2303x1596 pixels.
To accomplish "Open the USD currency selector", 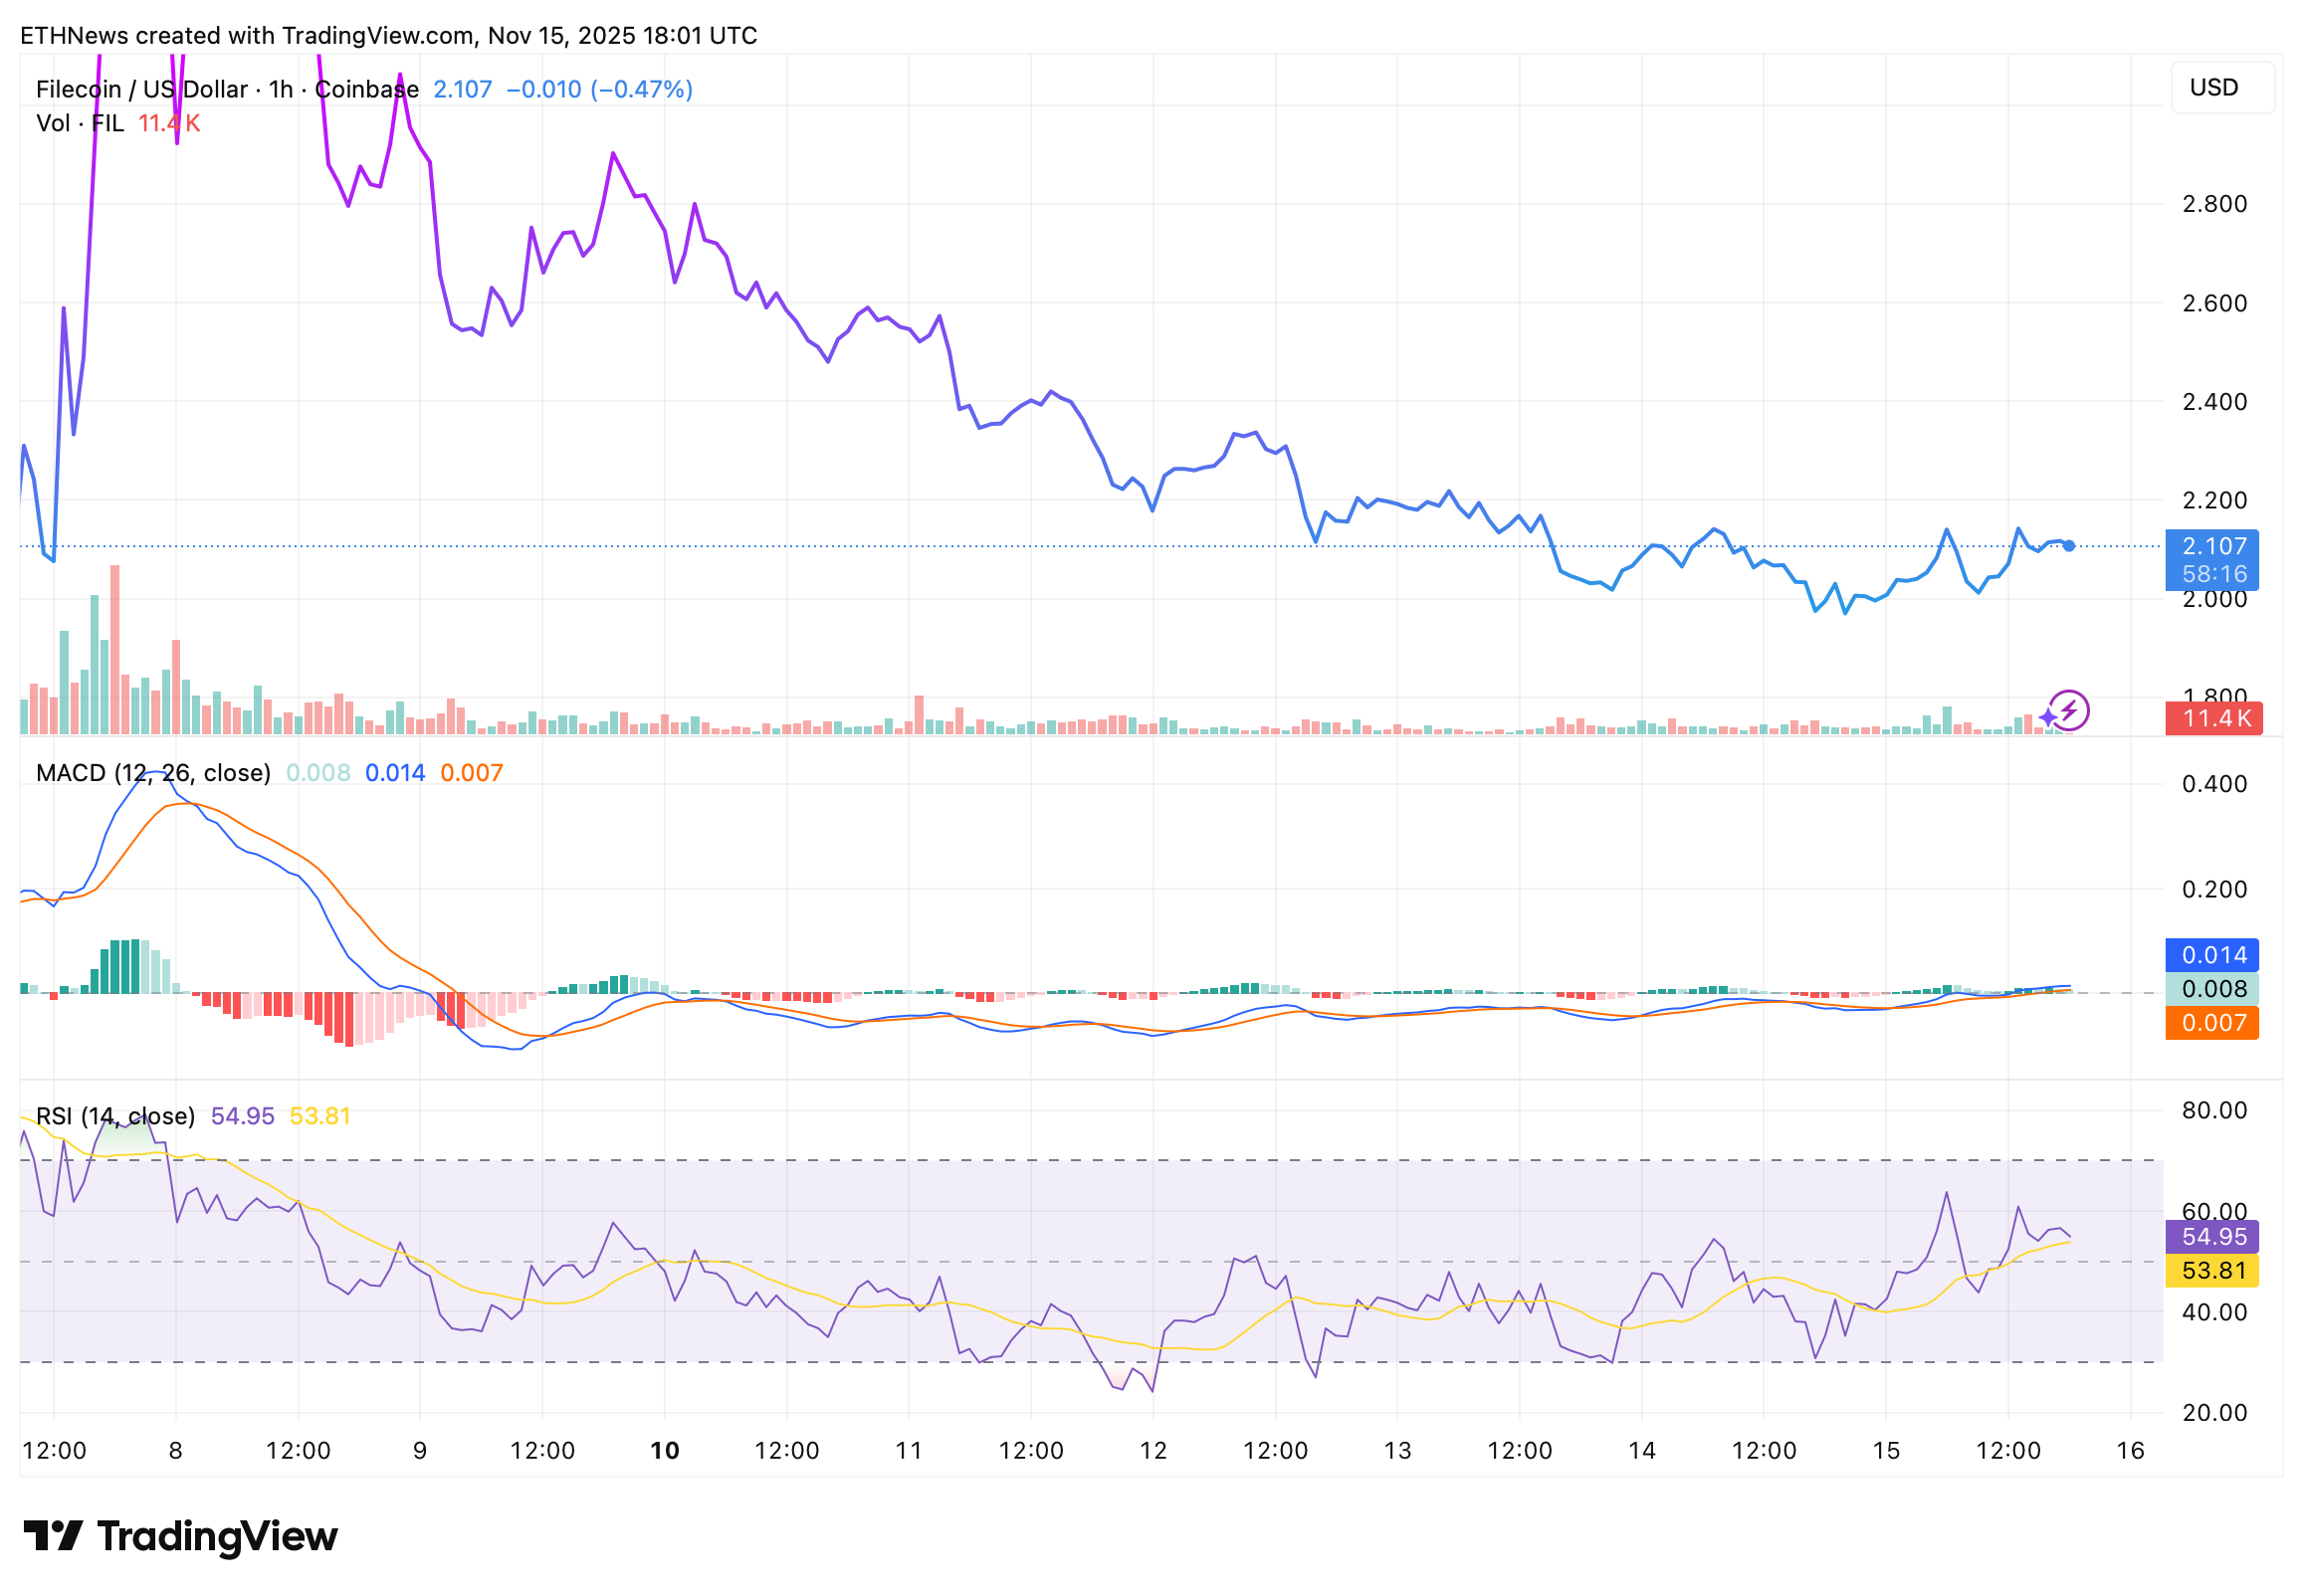I will point(2221,88).
